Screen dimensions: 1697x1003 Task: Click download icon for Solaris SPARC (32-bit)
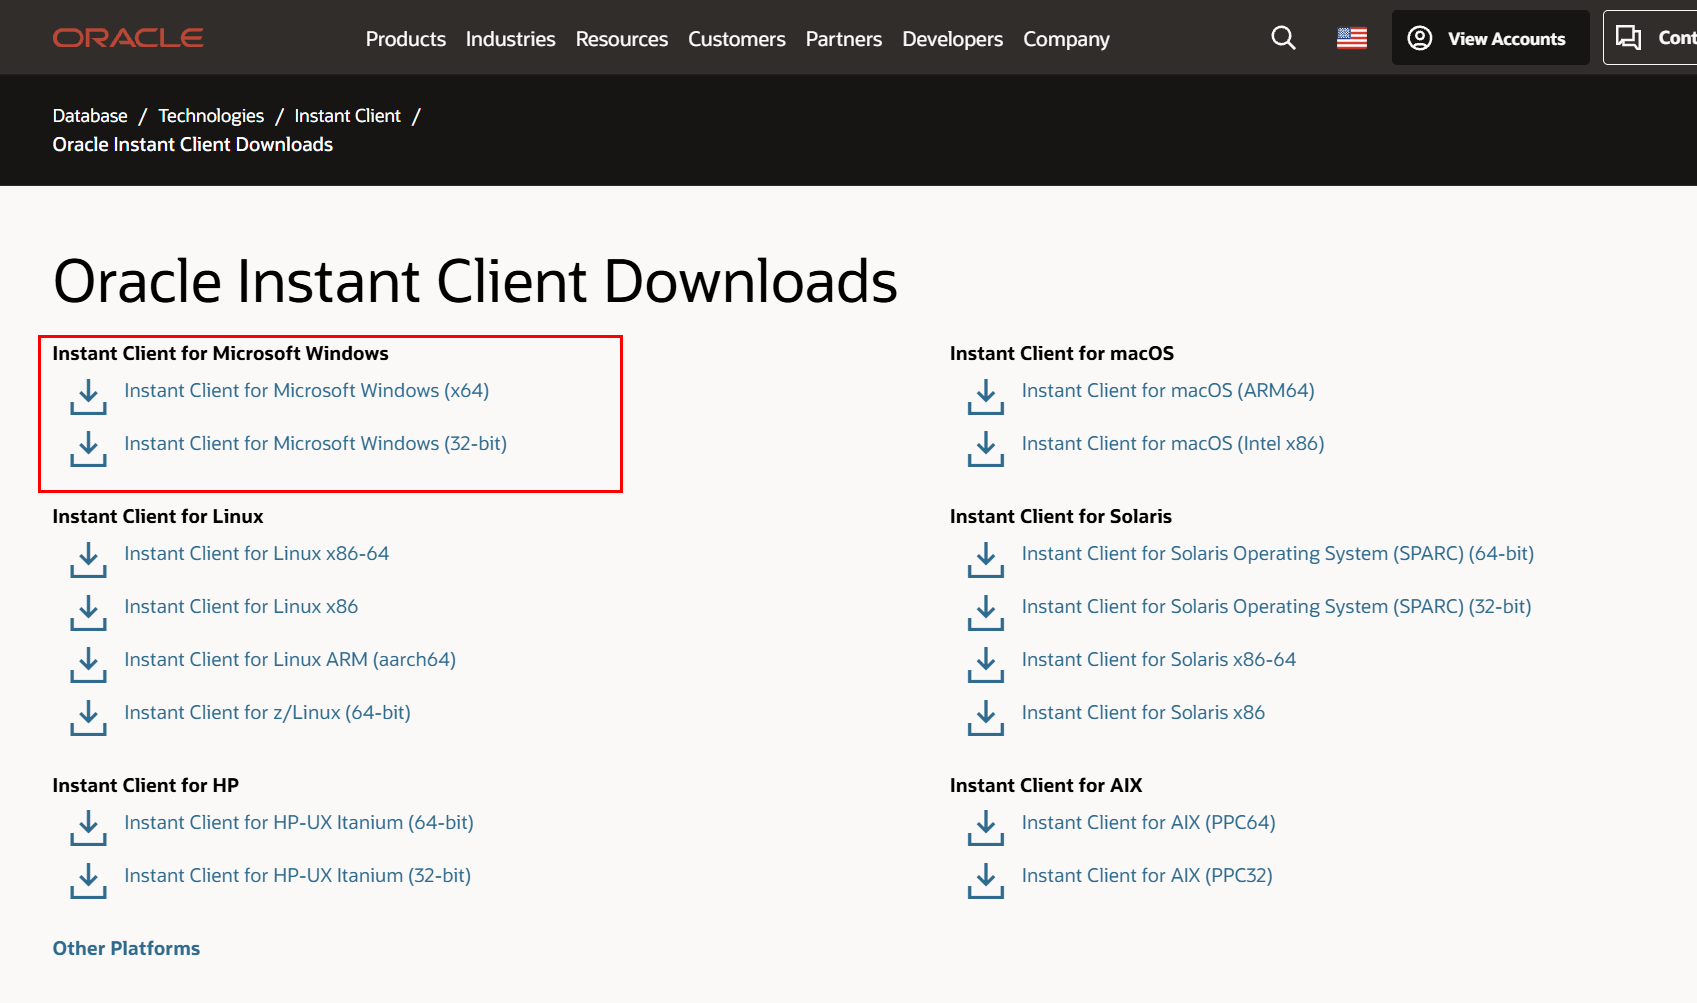986,612
